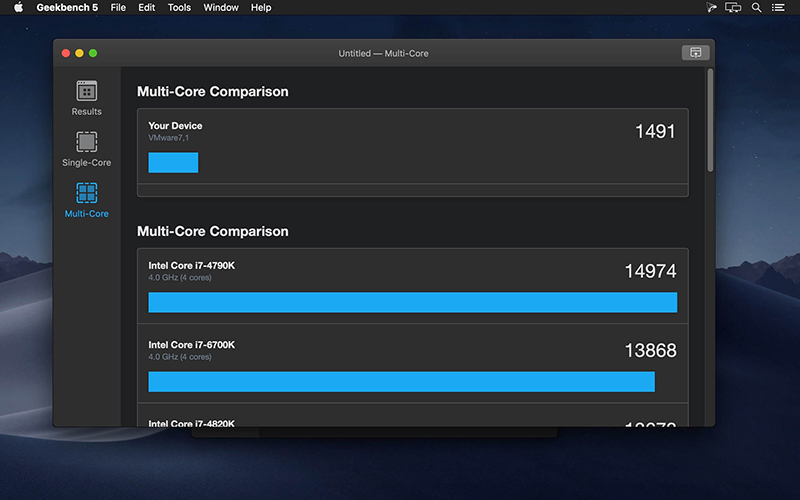
Task: Open the Window menu
Action: tap(221, 8)
